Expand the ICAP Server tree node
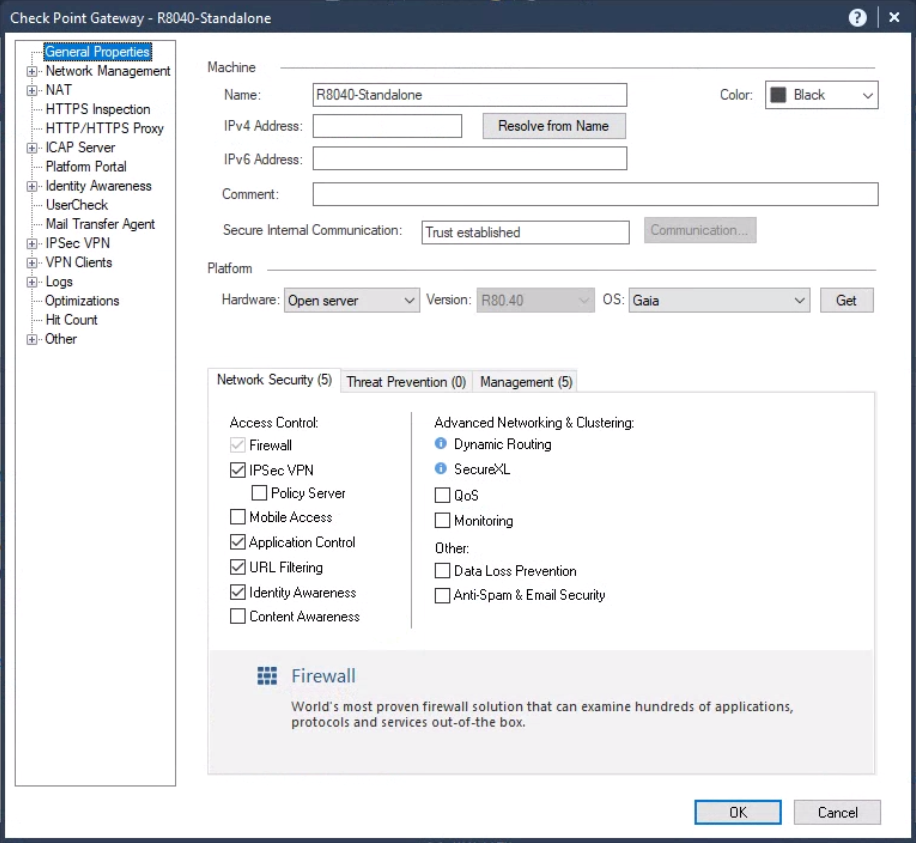Image resolution: width=916 pixels, height=843 pixels. [x=32, y=148]
